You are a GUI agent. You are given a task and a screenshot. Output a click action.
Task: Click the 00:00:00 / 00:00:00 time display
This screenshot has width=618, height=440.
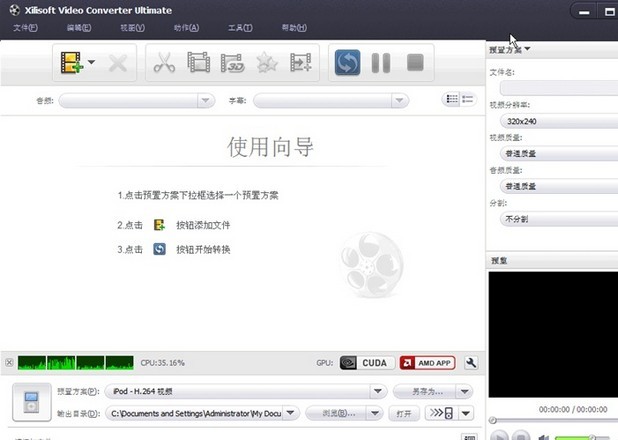[x=573, y=410]
